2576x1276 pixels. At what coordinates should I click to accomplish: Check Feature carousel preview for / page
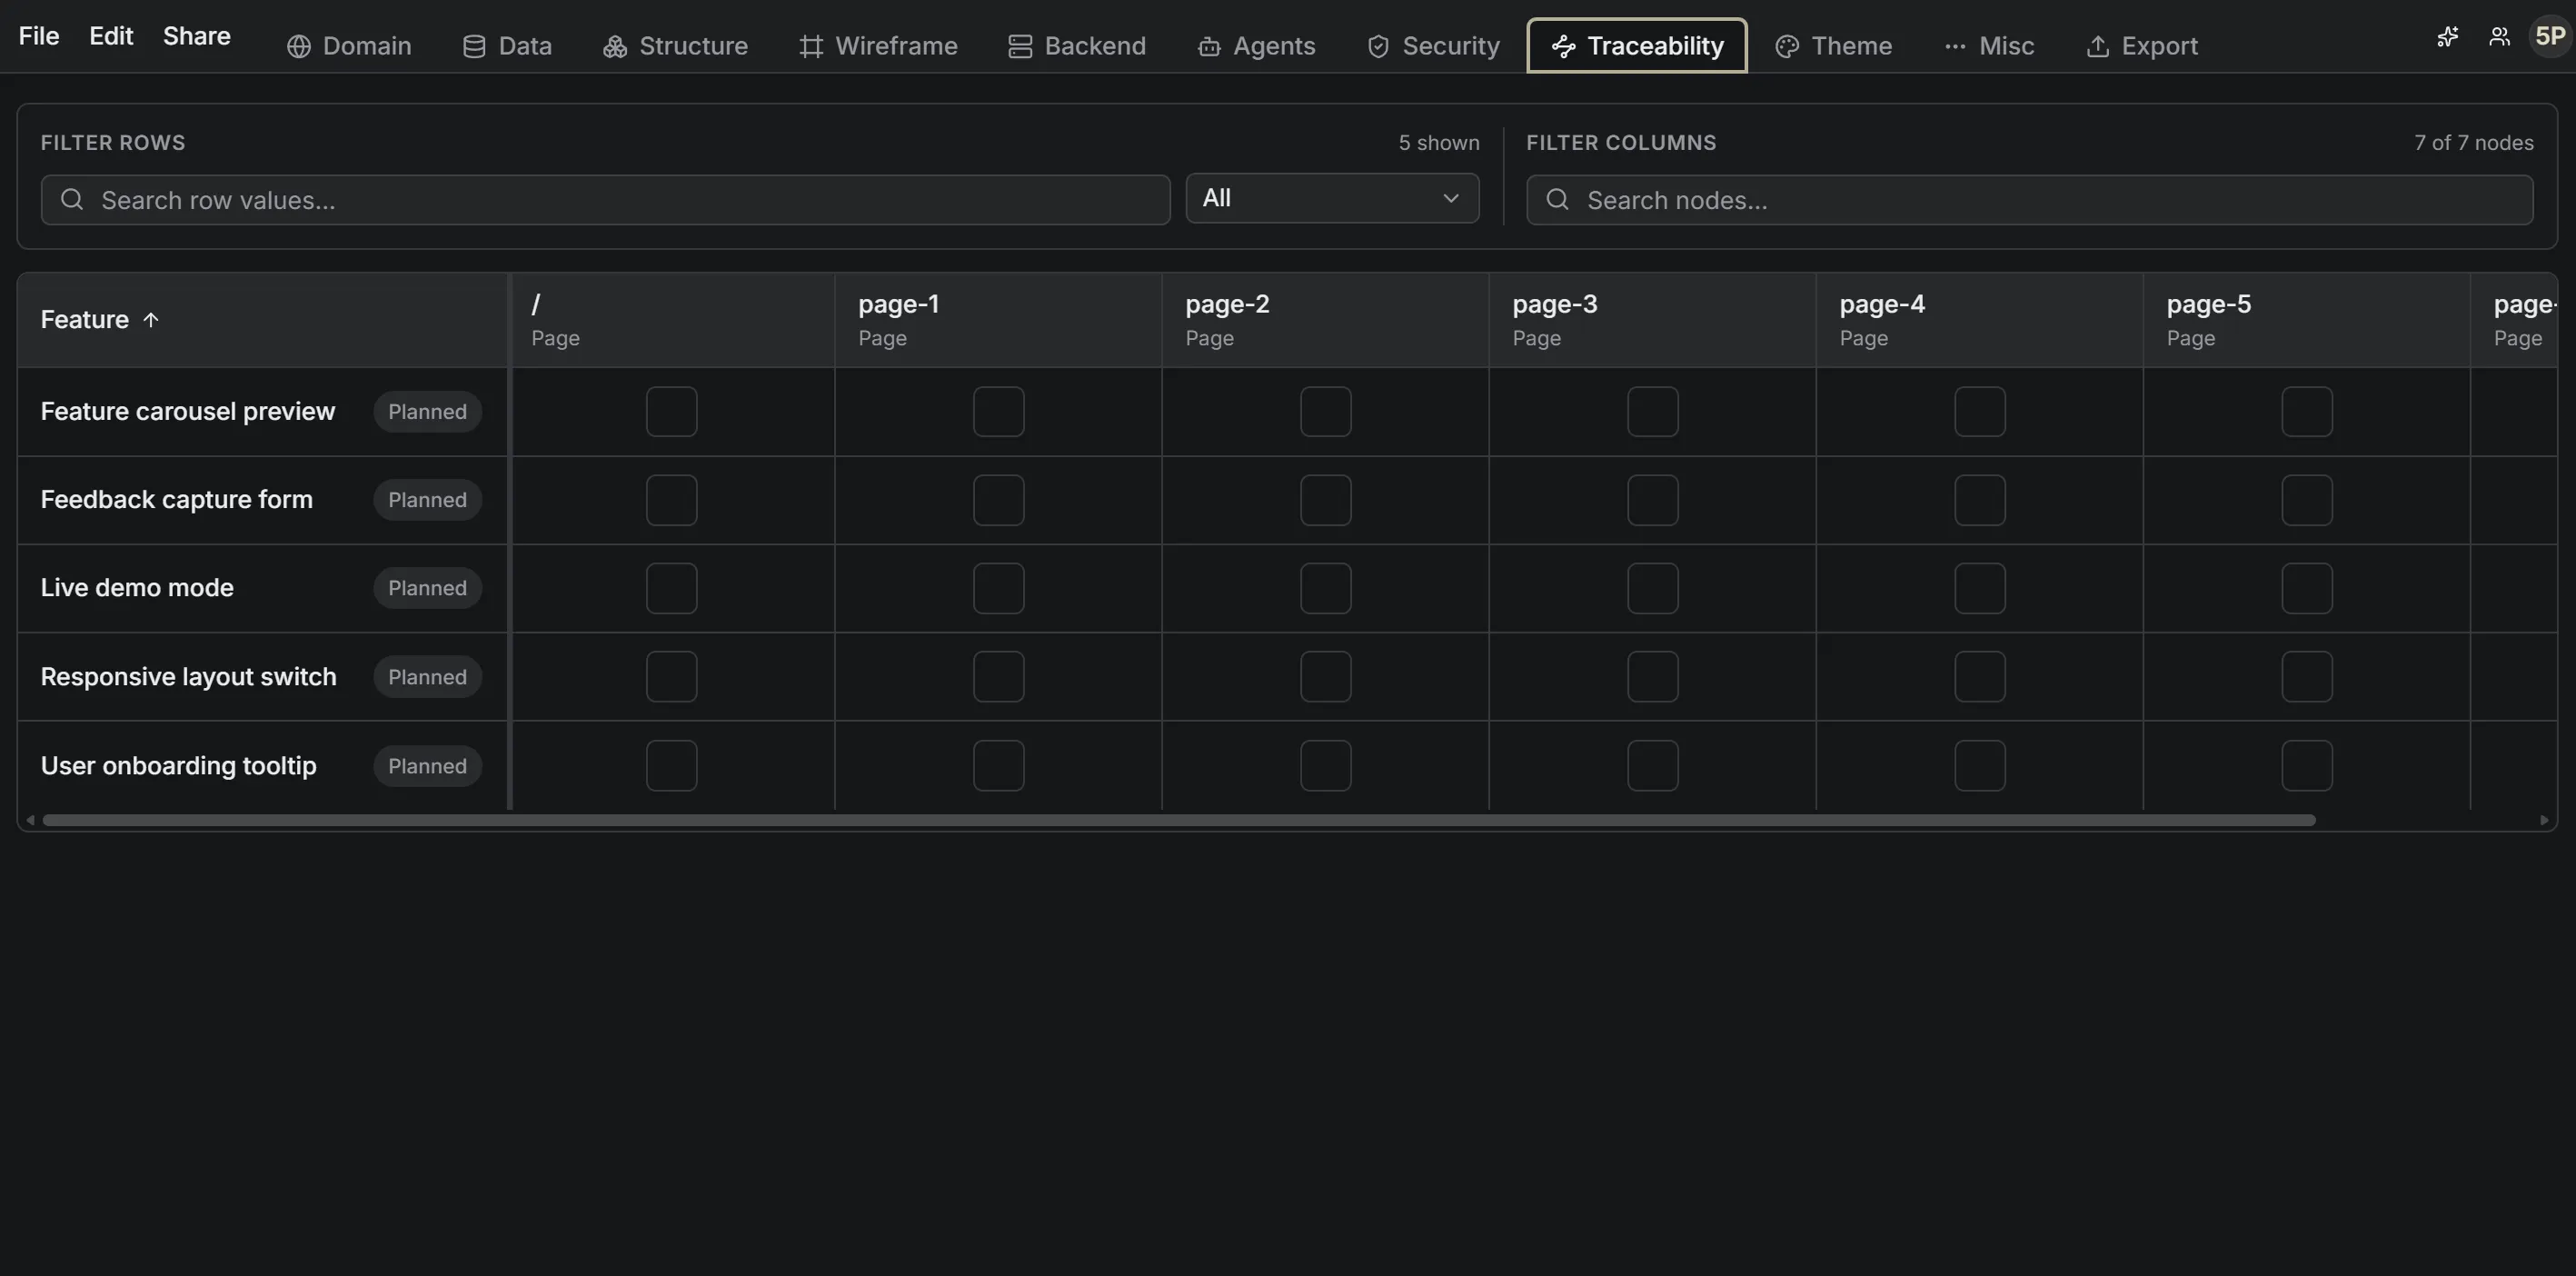(x=671, y=412)
